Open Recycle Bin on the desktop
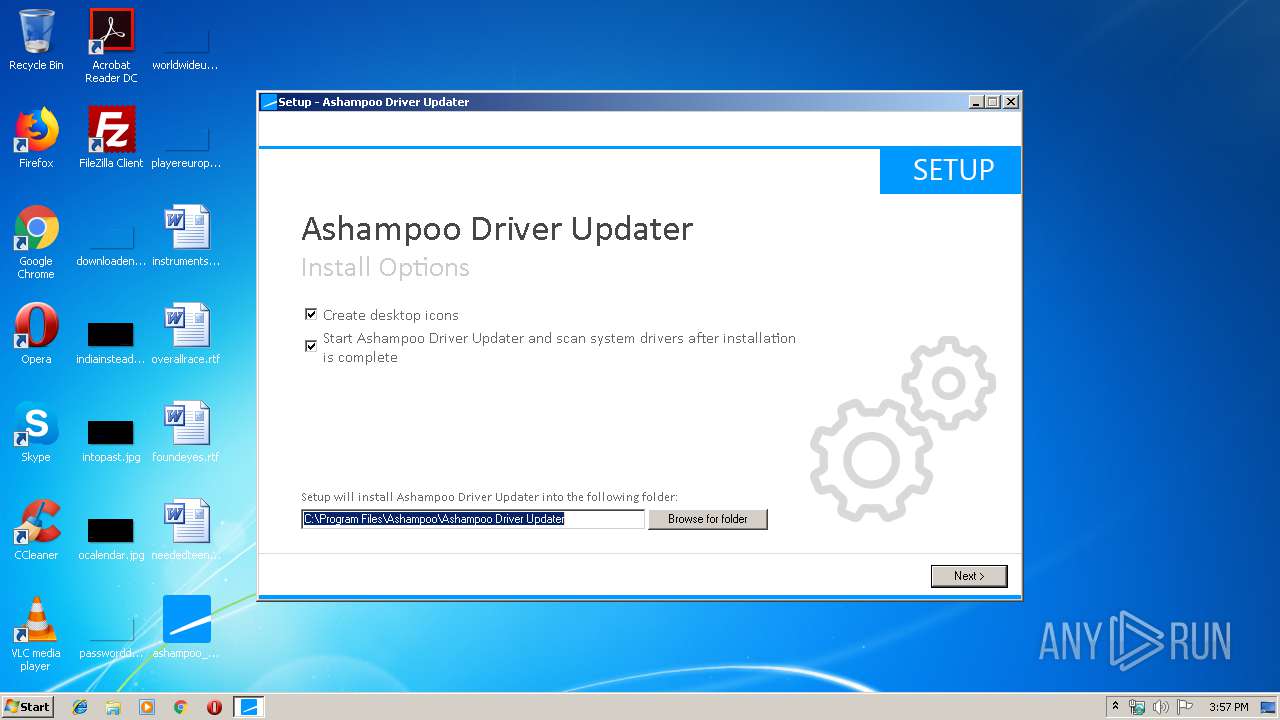This screenshot has width=1280, height=720. coord(36,40)
